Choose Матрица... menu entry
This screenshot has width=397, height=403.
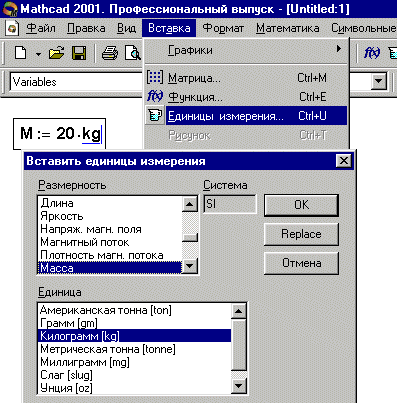246,78
